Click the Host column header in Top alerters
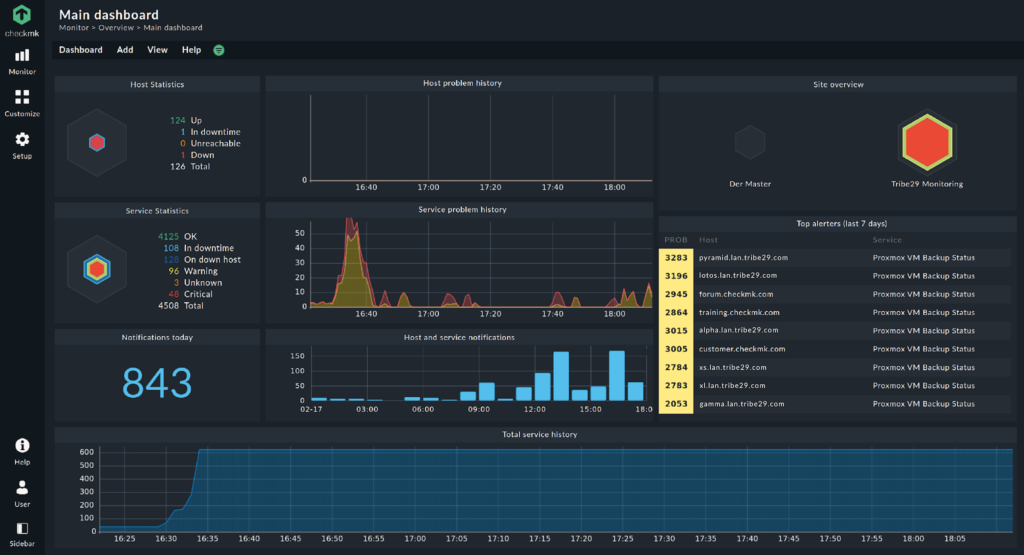 [x=708, y=240]
